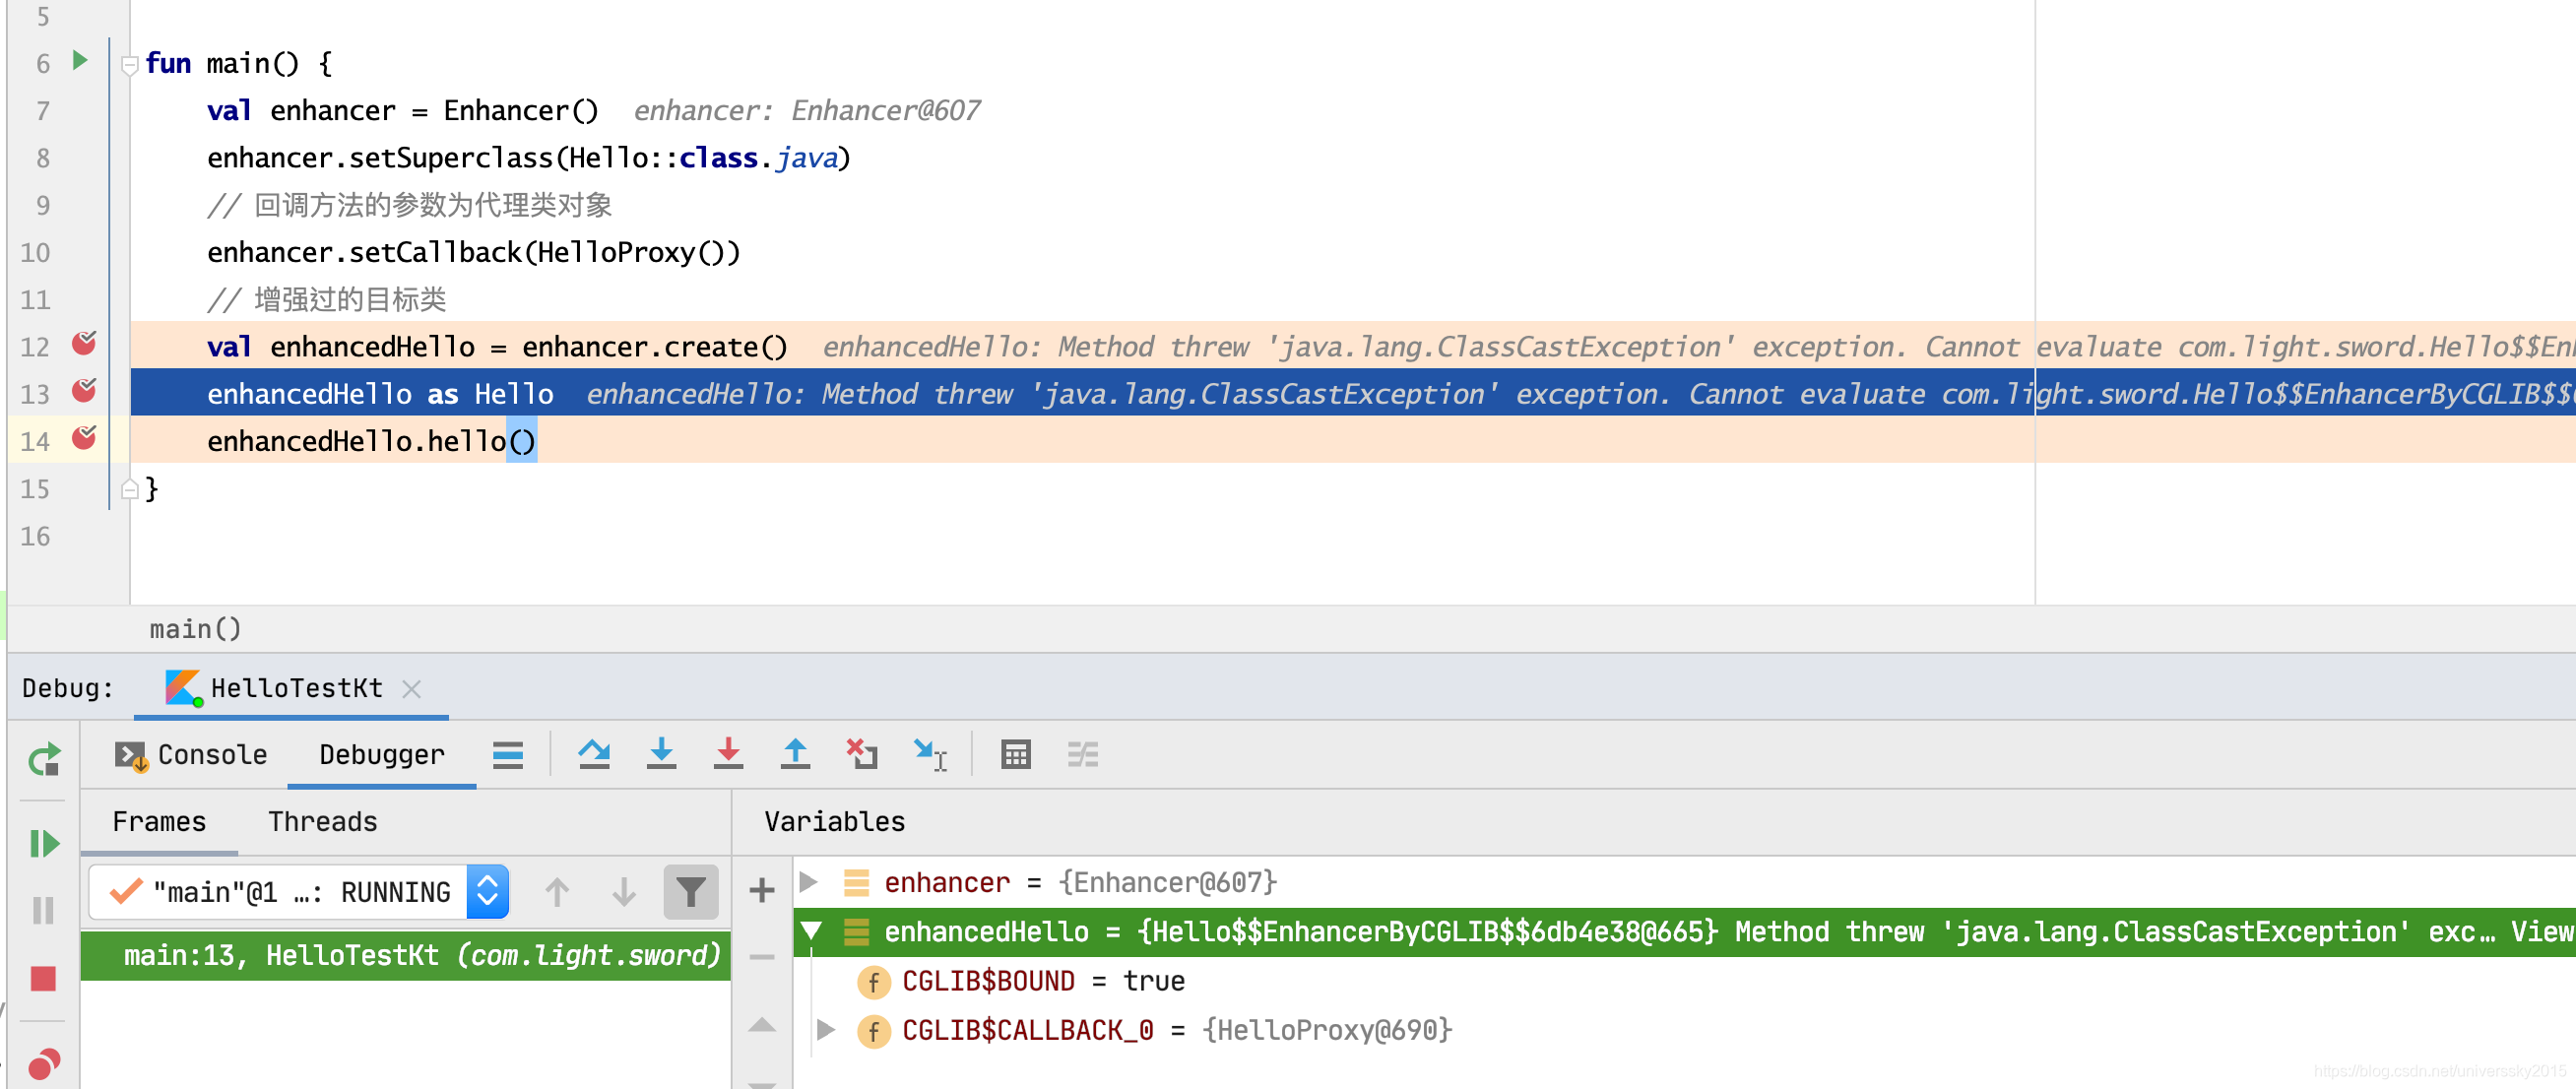Open the frames filter funnel

point(692,892)
